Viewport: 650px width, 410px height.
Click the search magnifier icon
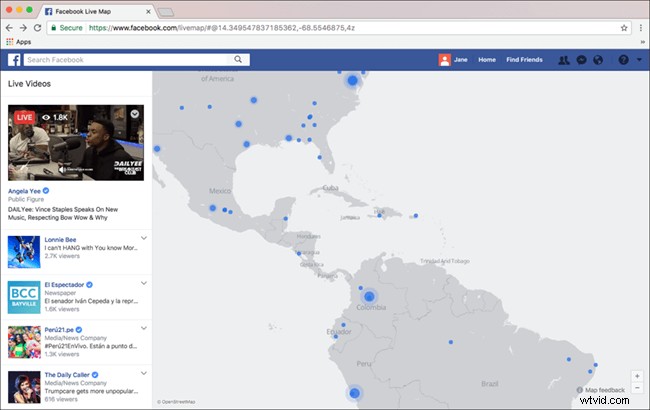pos(238,59)
